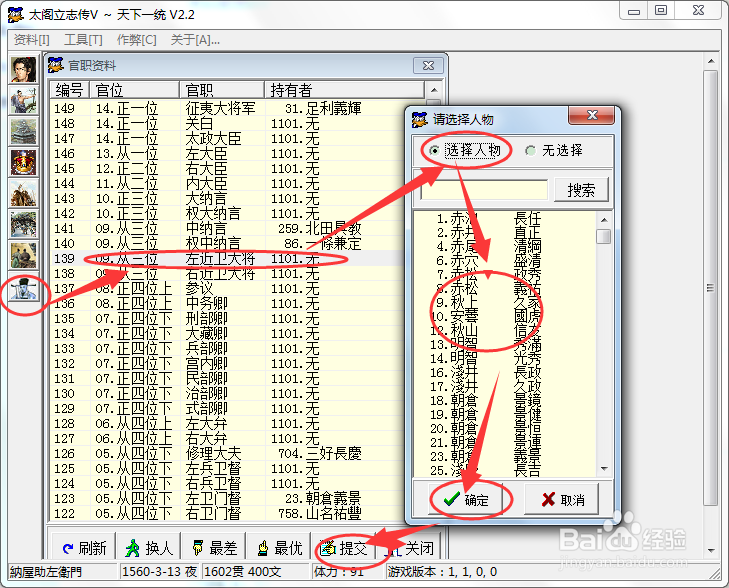The height and width of the screenshot is (588, 729).
Task: Open the two-figures scene sidebar icon
Action: coord(24,256)
